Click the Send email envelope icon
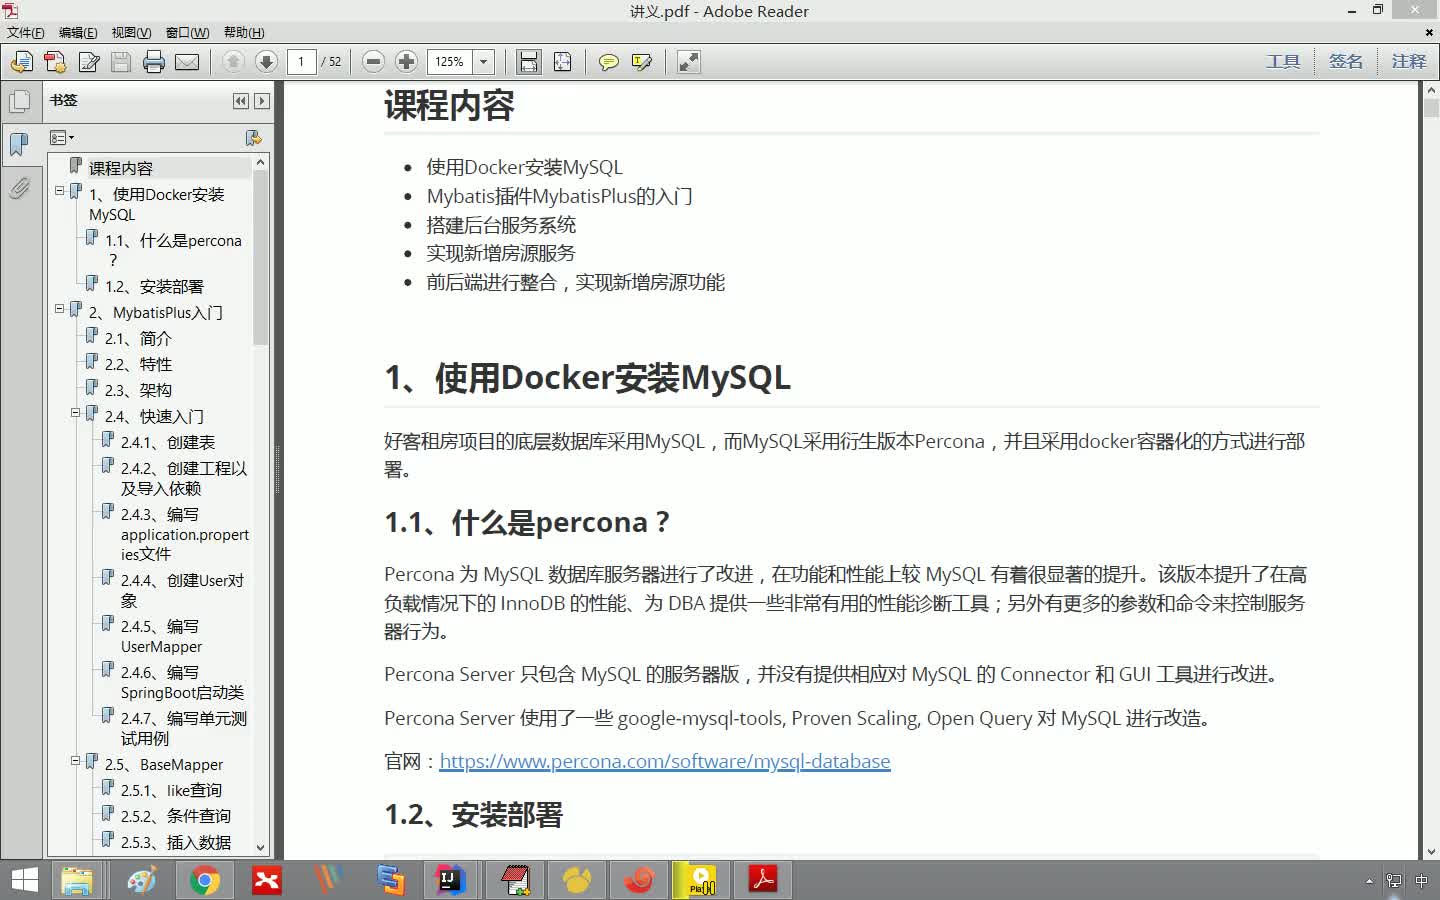This screenshot has width=1440, height=900. [187, 62]
